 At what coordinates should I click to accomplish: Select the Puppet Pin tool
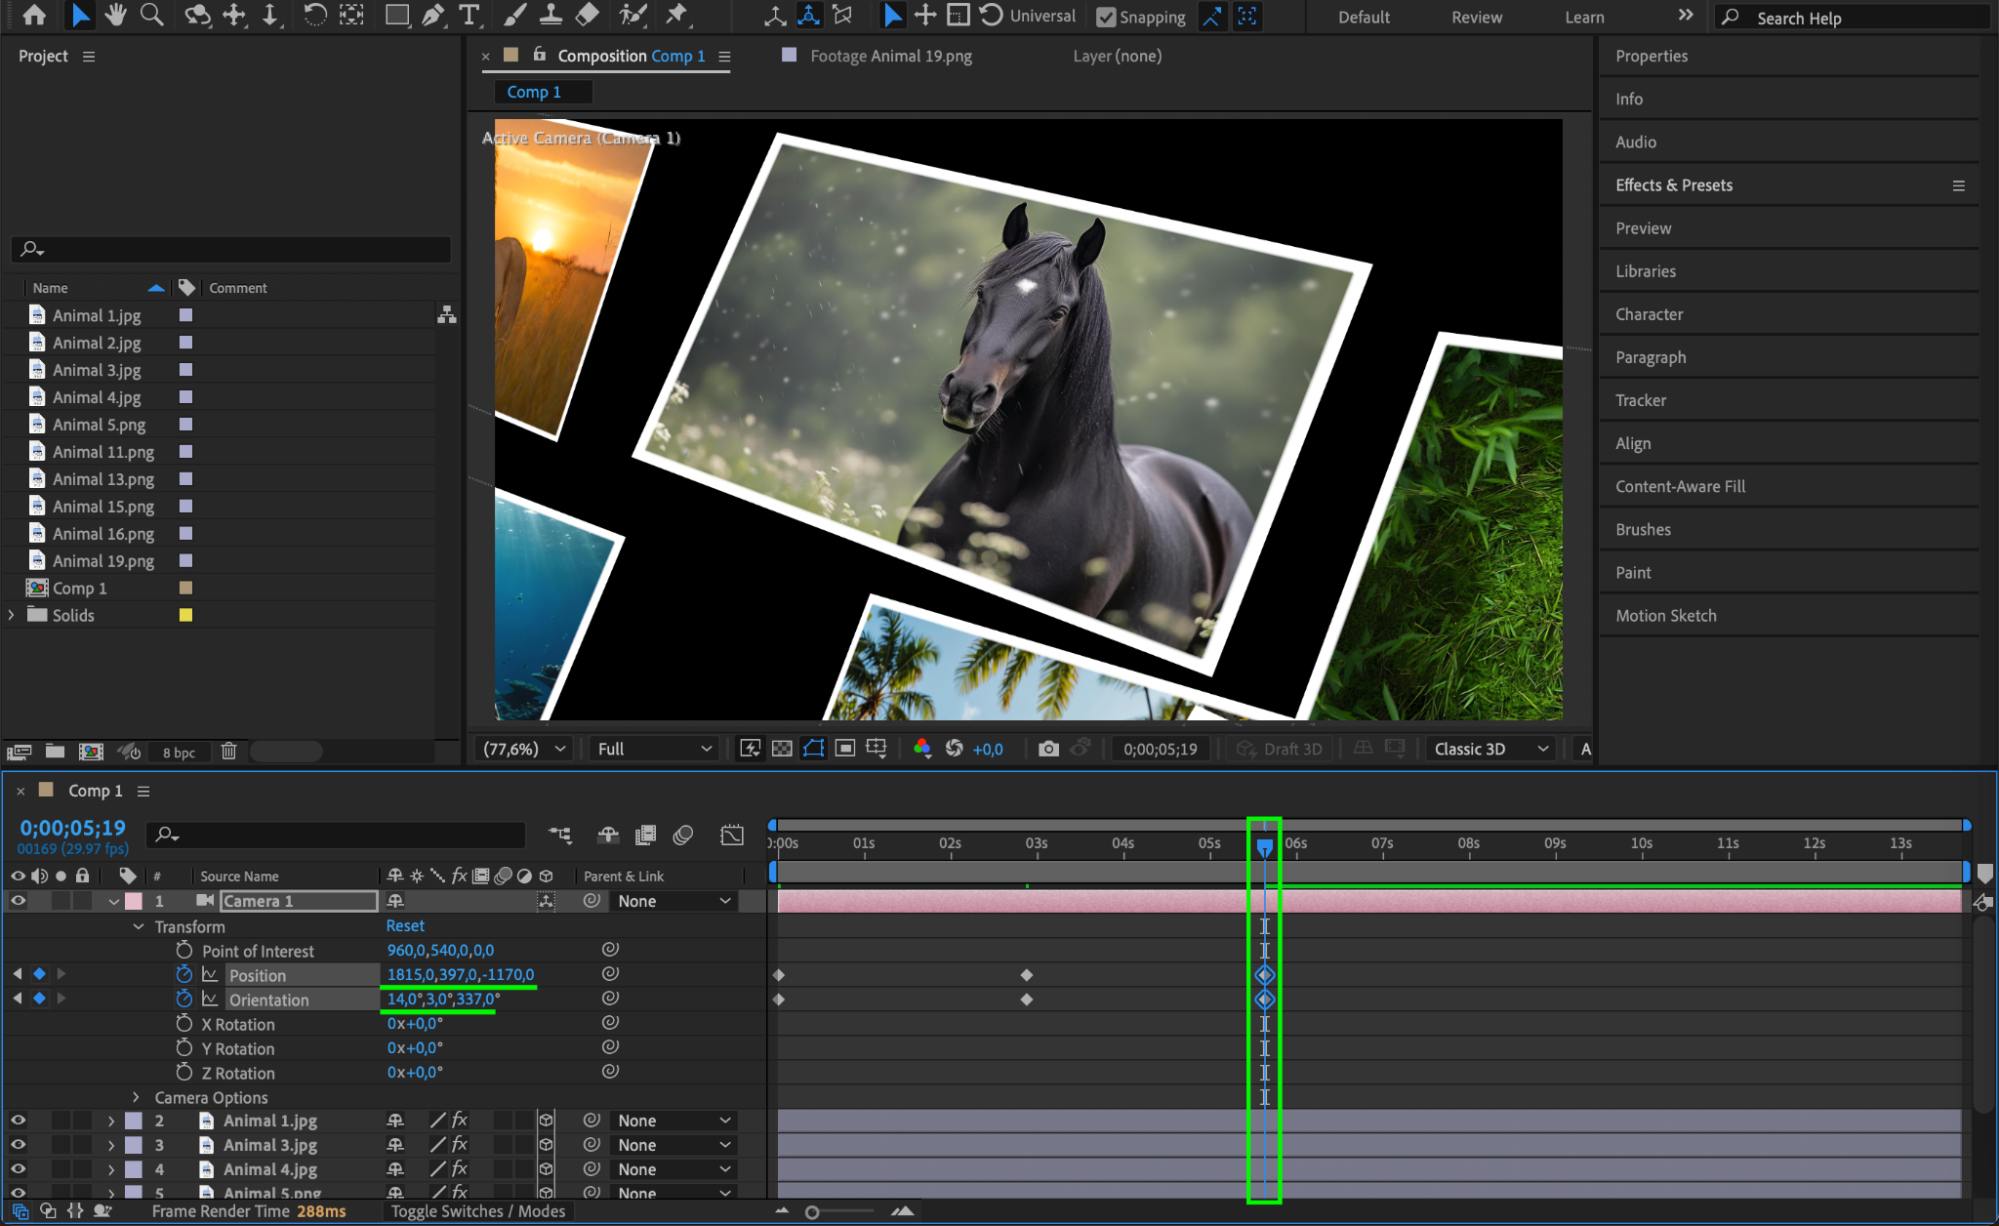pyautogui.click(x=677, y=15)
